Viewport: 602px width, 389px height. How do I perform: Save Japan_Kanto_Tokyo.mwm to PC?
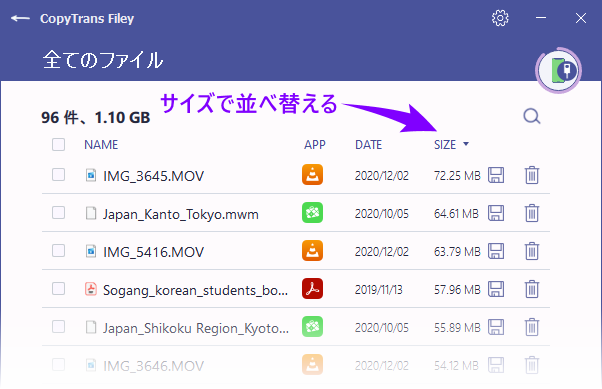tap(496, 213)
